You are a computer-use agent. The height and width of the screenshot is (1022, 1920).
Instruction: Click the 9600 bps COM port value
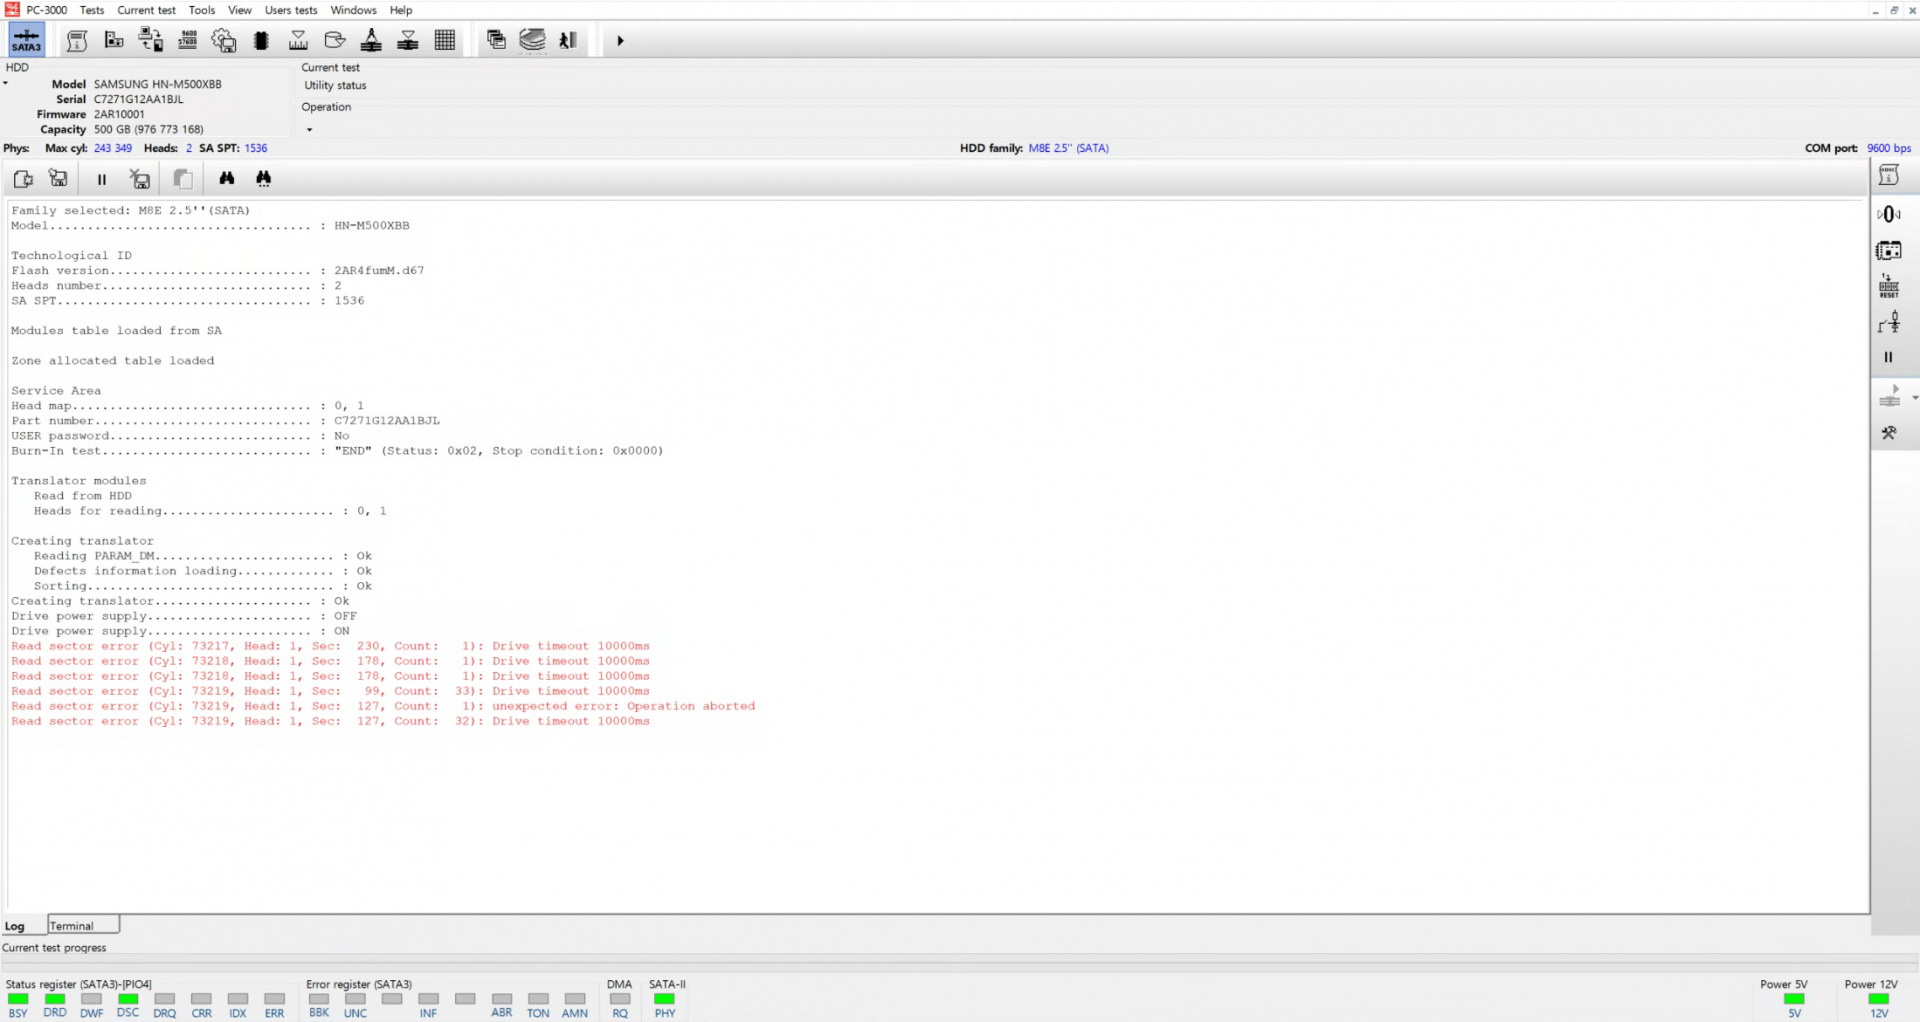coord(1888,148)
